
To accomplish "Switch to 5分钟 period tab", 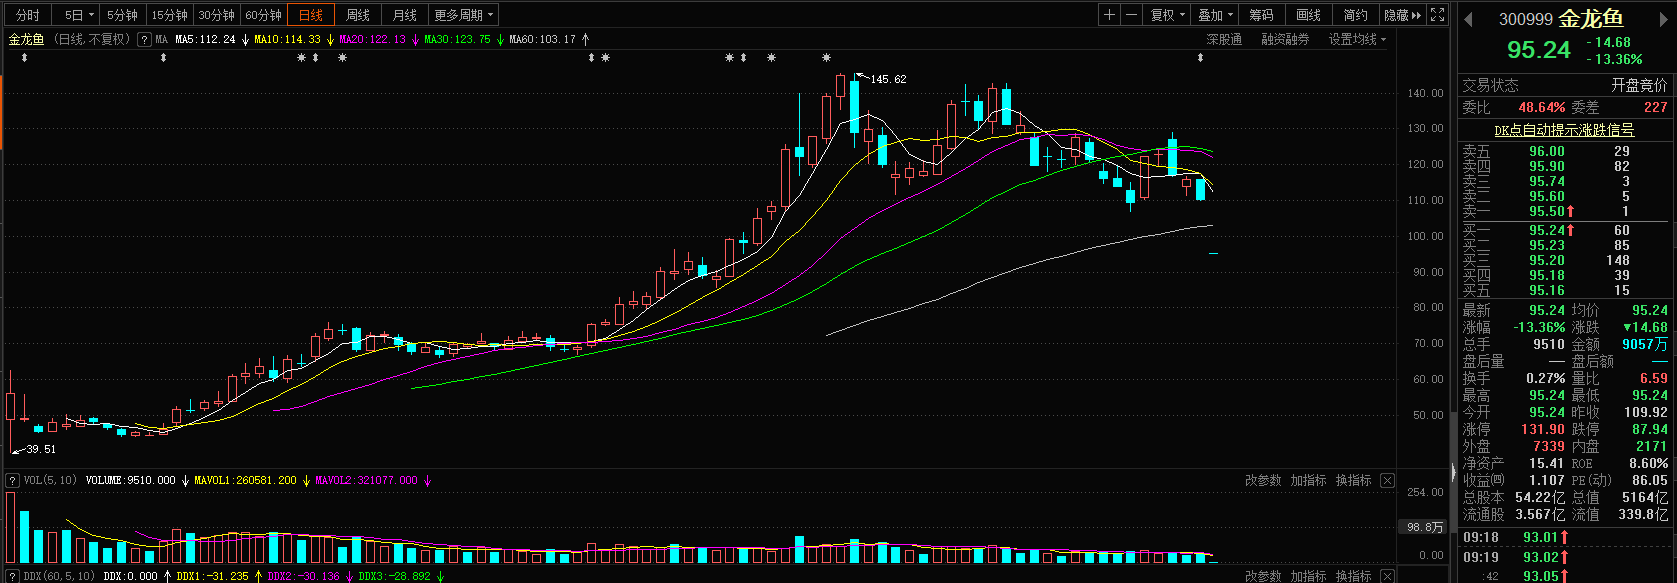I will [122, 15].
